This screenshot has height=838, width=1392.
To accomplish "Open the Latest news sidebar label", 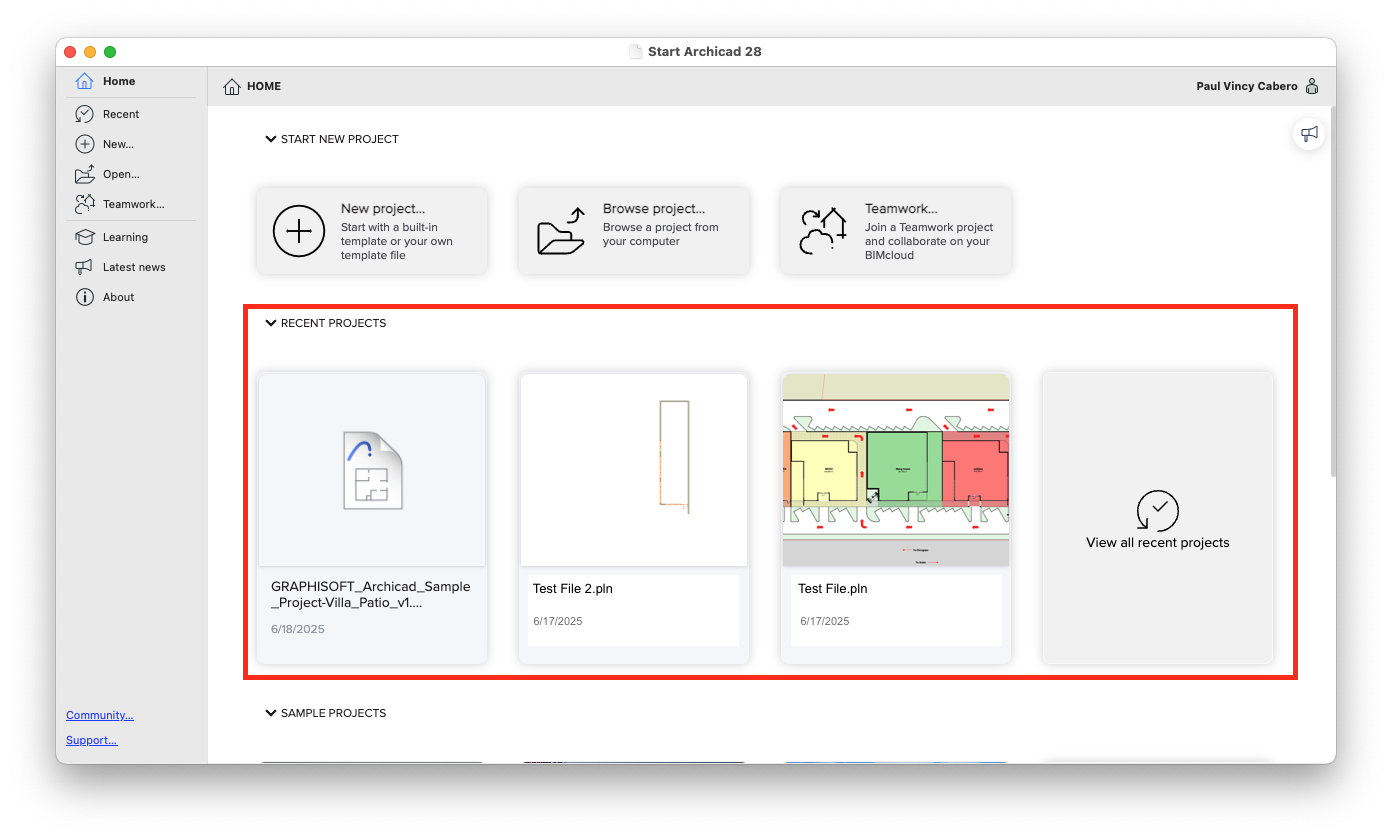I will pyautogui.click(x=134, y=267).
